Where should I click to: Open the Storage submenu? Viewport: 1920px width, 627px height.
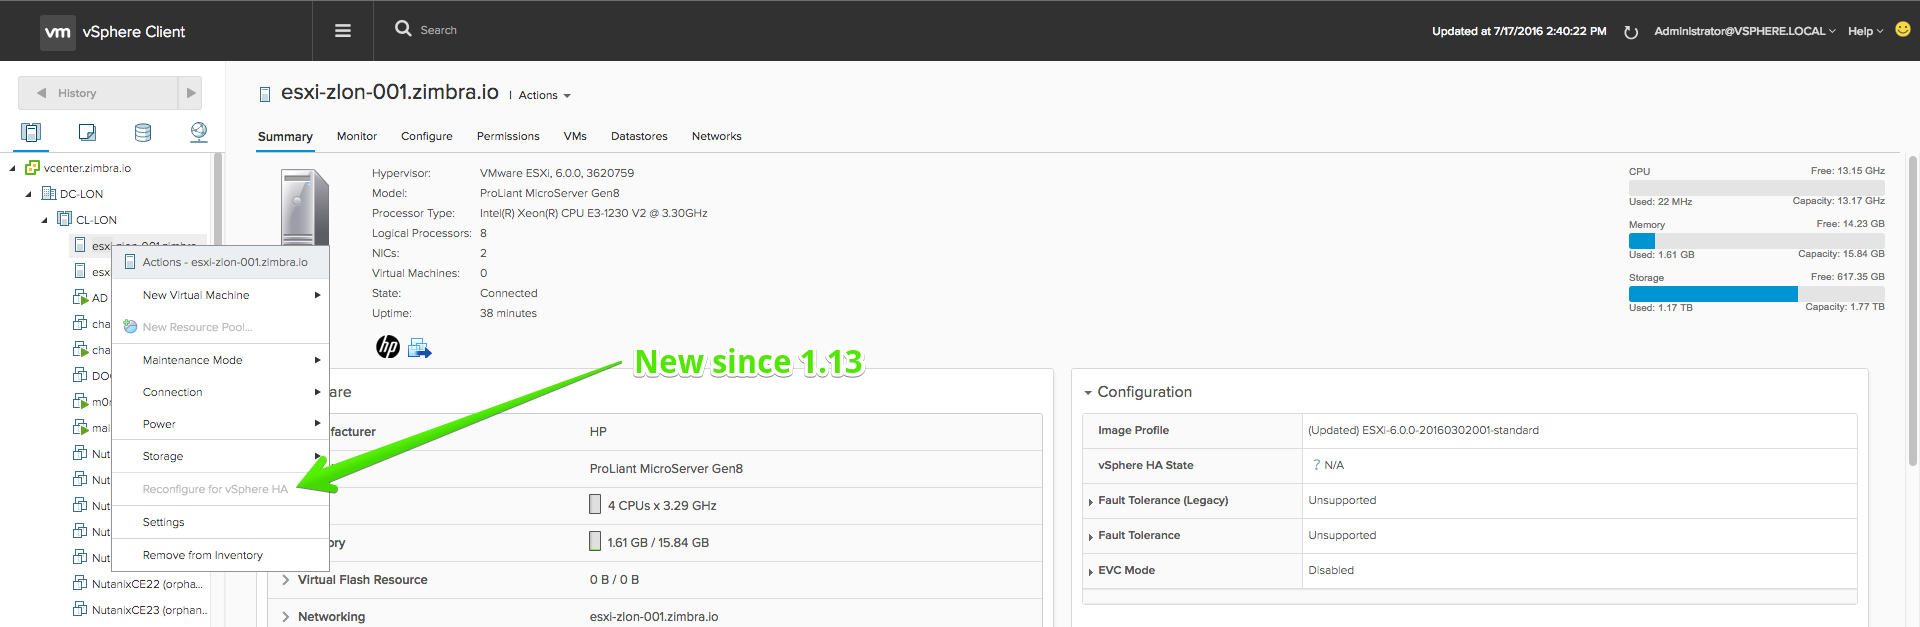(x=221, y=456)
